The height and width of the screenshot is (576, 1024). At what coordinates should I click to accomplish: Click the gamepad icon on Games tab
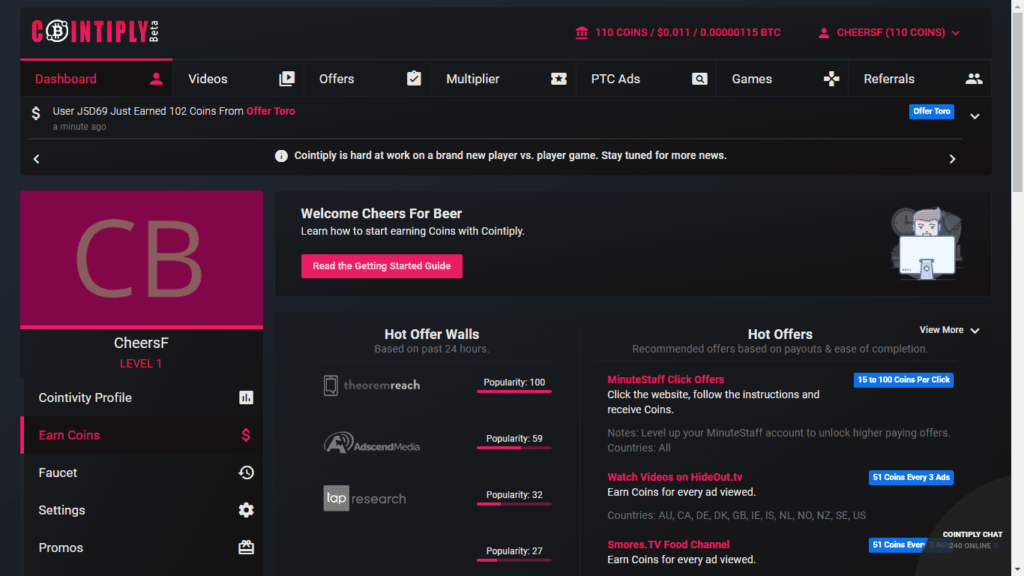click(831, 79)
